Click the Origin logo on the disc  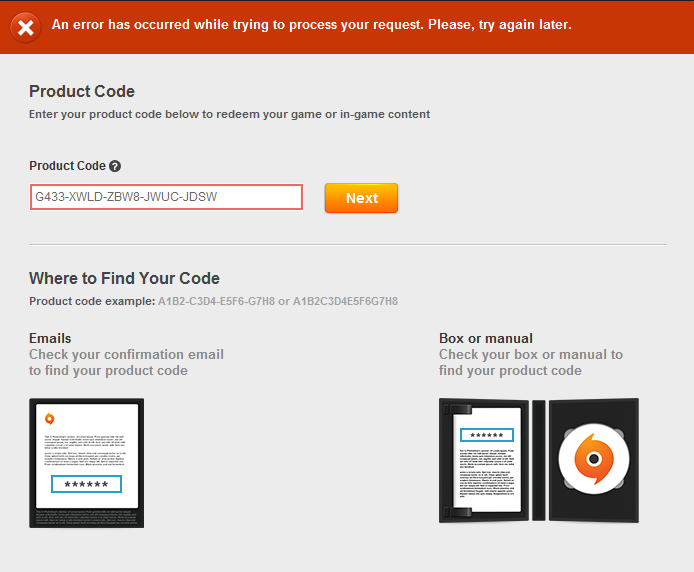[x=594, y=459]
